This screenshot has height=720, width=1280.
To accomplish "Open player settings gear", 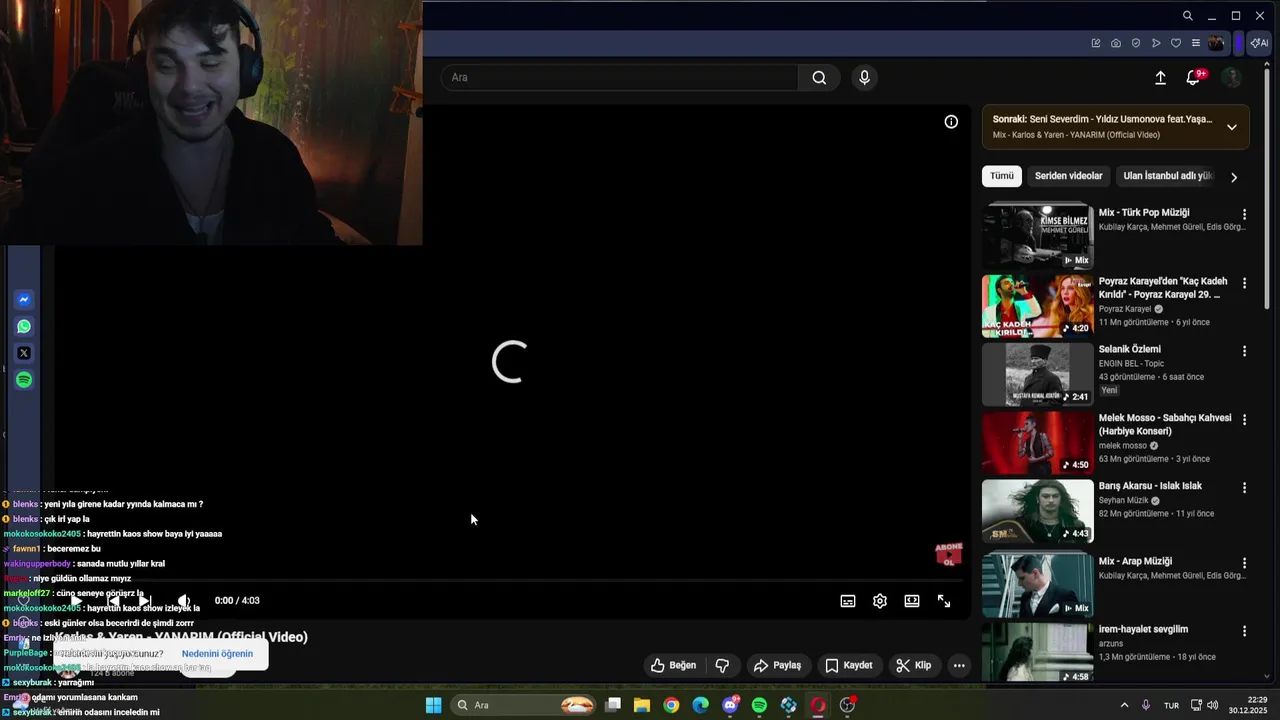I will pos(880,601).
